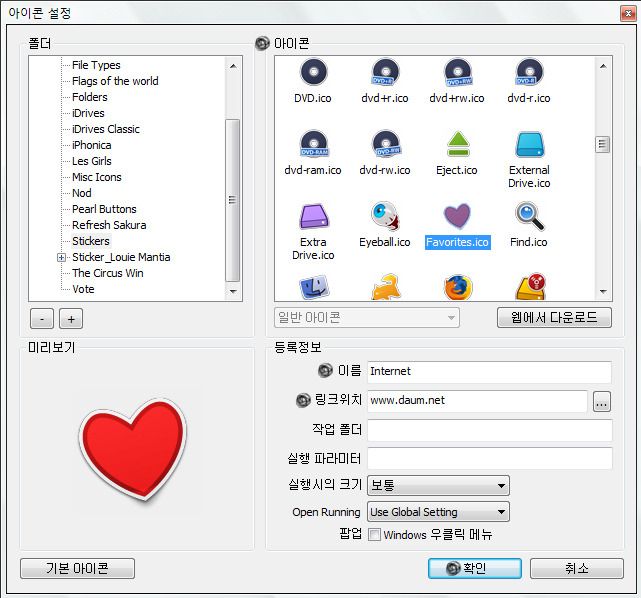Open the 실행시의 크기 dropdown showing 보통

click(438, 485)
